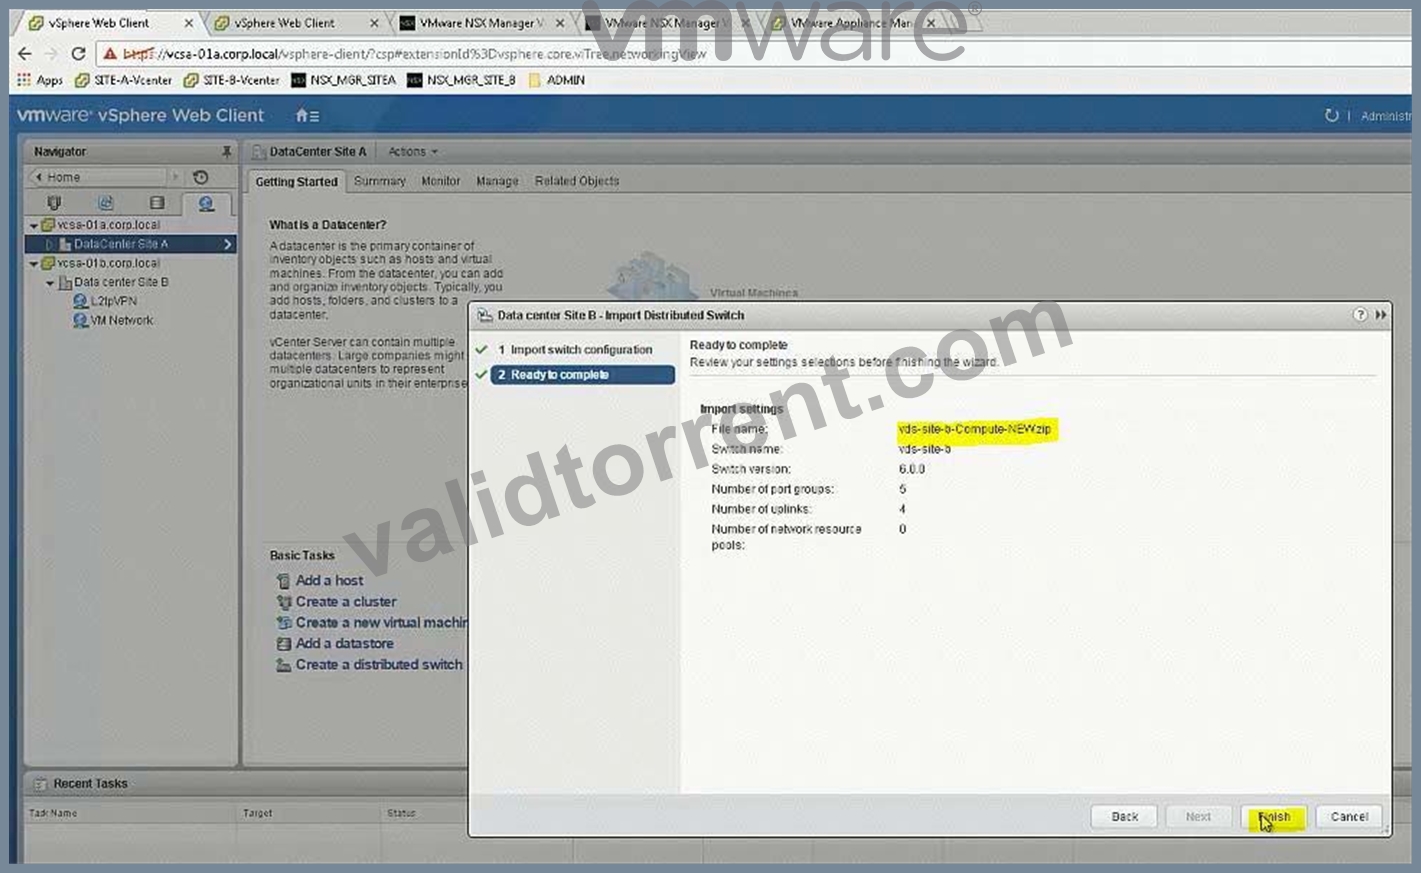Select the L2tpVPN network
The height and width of the screenshot is (873, 1421).
point(113,301)
